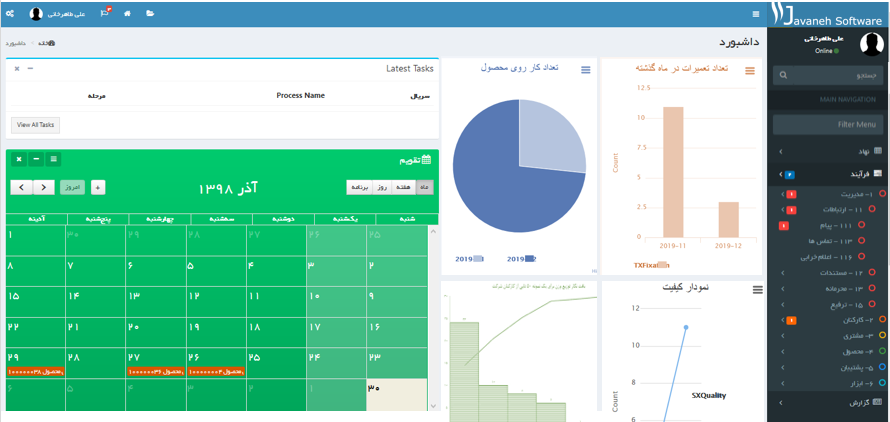The height and width of the screenshot is (422, 890).
Task: Open the folder icon in top bar
Action: point(150,14)
